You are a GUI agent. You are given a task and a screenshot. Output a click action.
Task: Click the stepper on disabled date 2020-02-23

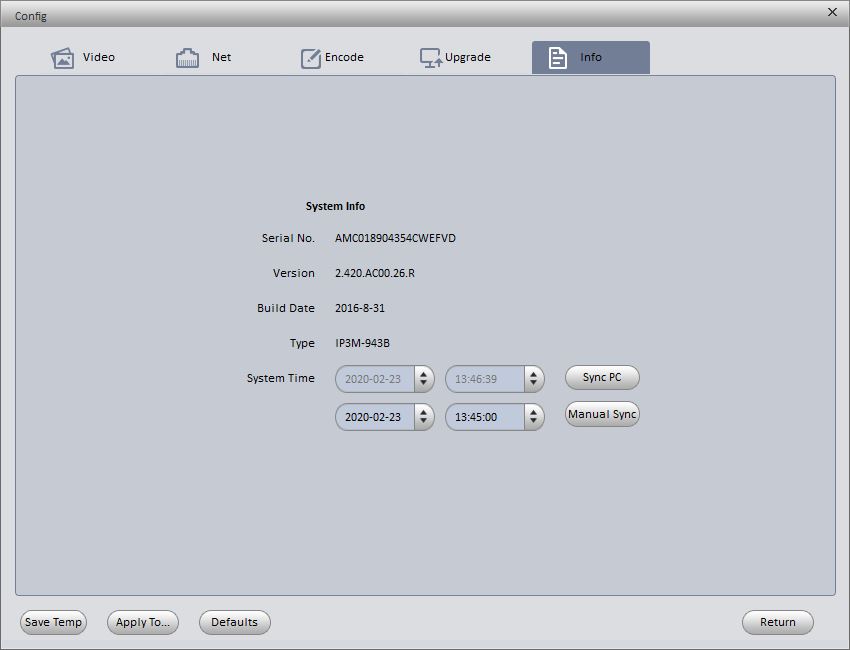point(423,379)
